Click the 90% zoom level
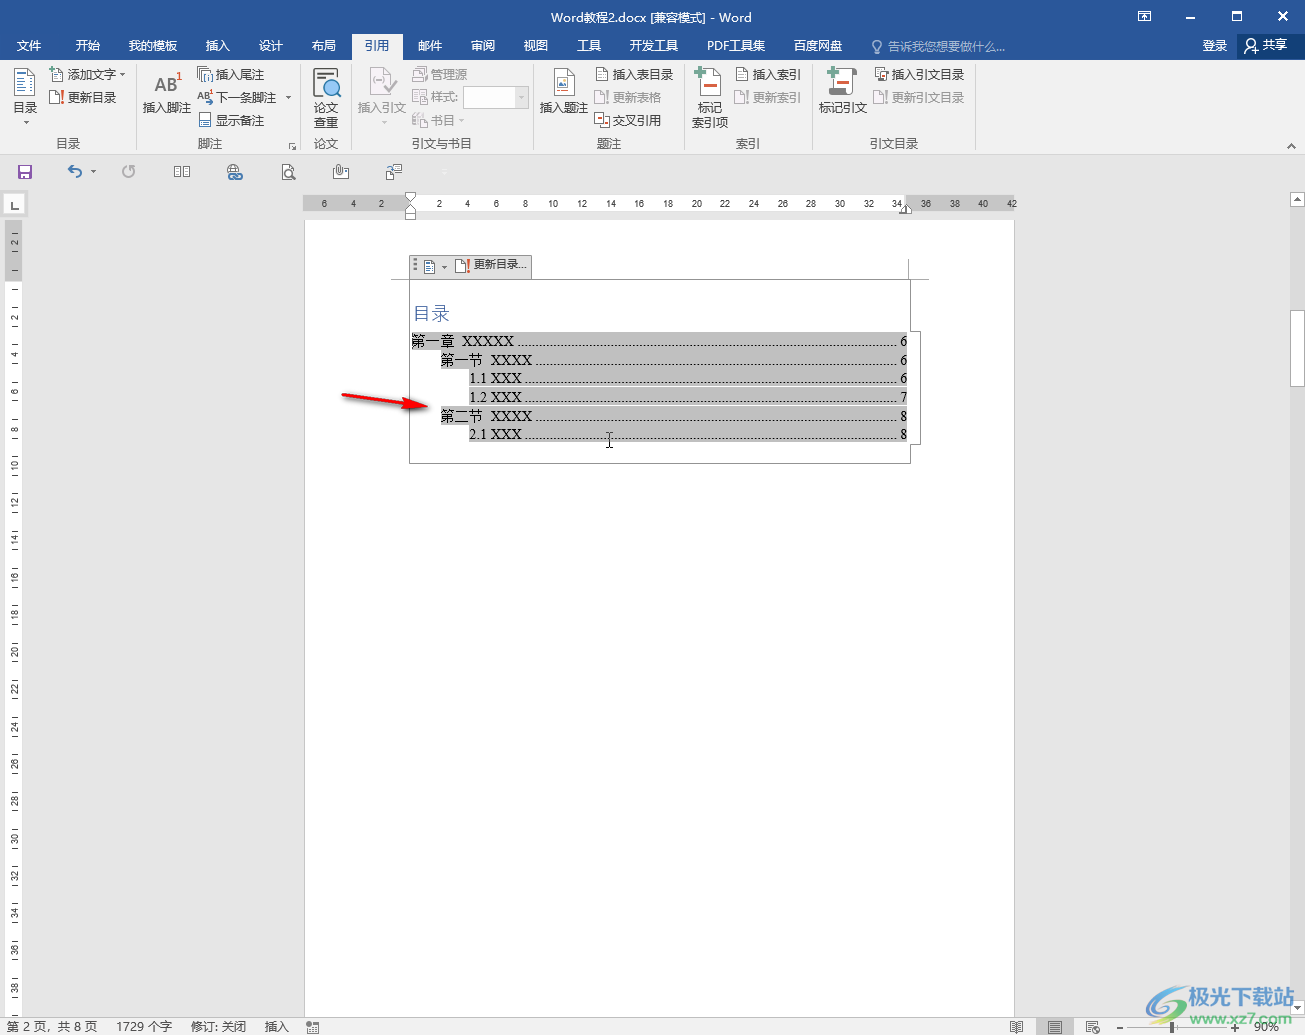Image resolution: width=1305 pixels, height=1035 pixels. [x=1266, y=1027]
